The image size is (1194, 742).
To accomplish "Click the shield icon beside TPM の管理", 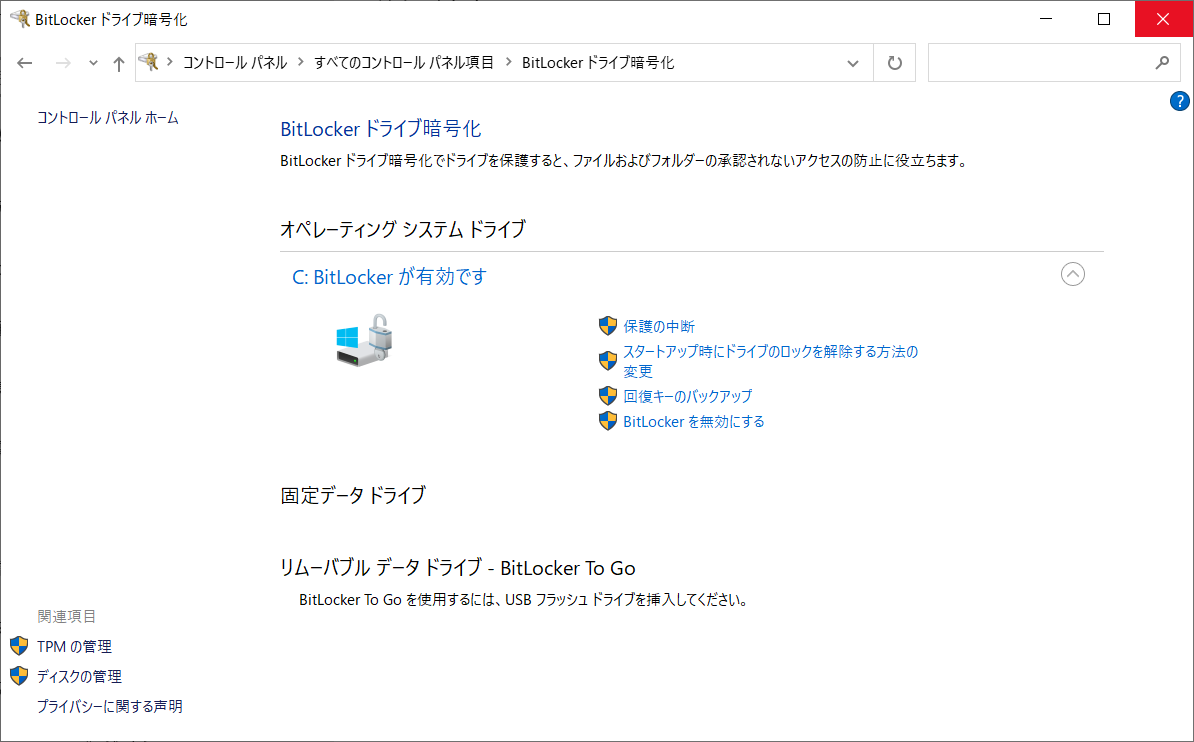I will (19, 646).
